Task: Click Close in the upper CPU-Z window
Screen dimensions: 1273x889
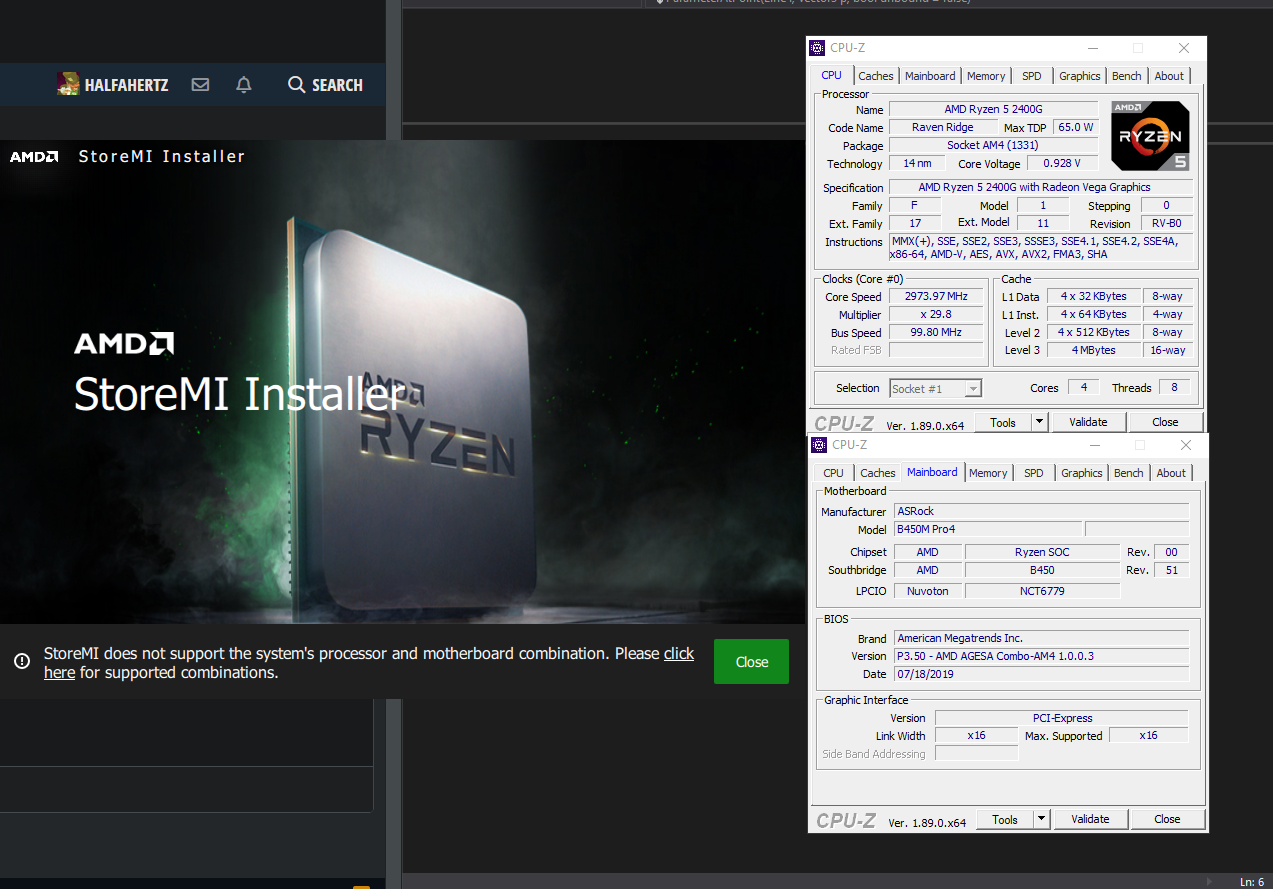Action: click(1165, 422)
